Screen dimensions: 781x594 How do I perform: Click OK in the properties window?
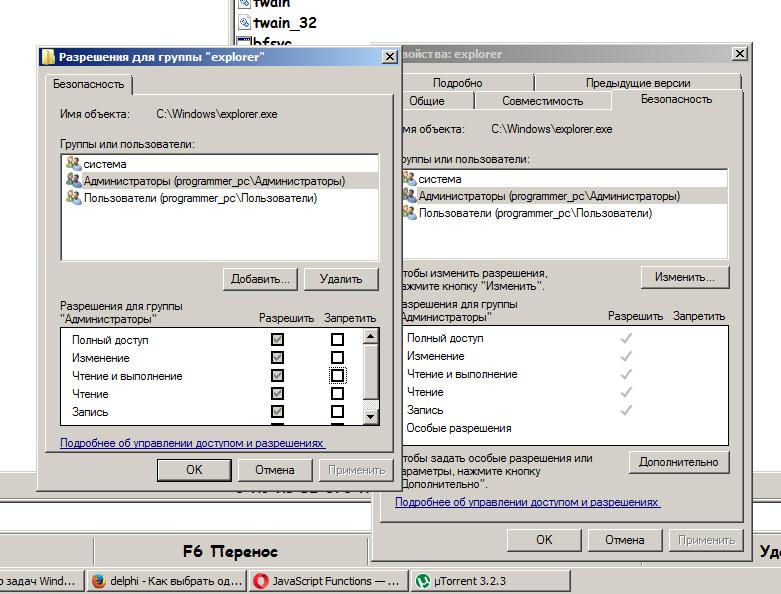544,540
